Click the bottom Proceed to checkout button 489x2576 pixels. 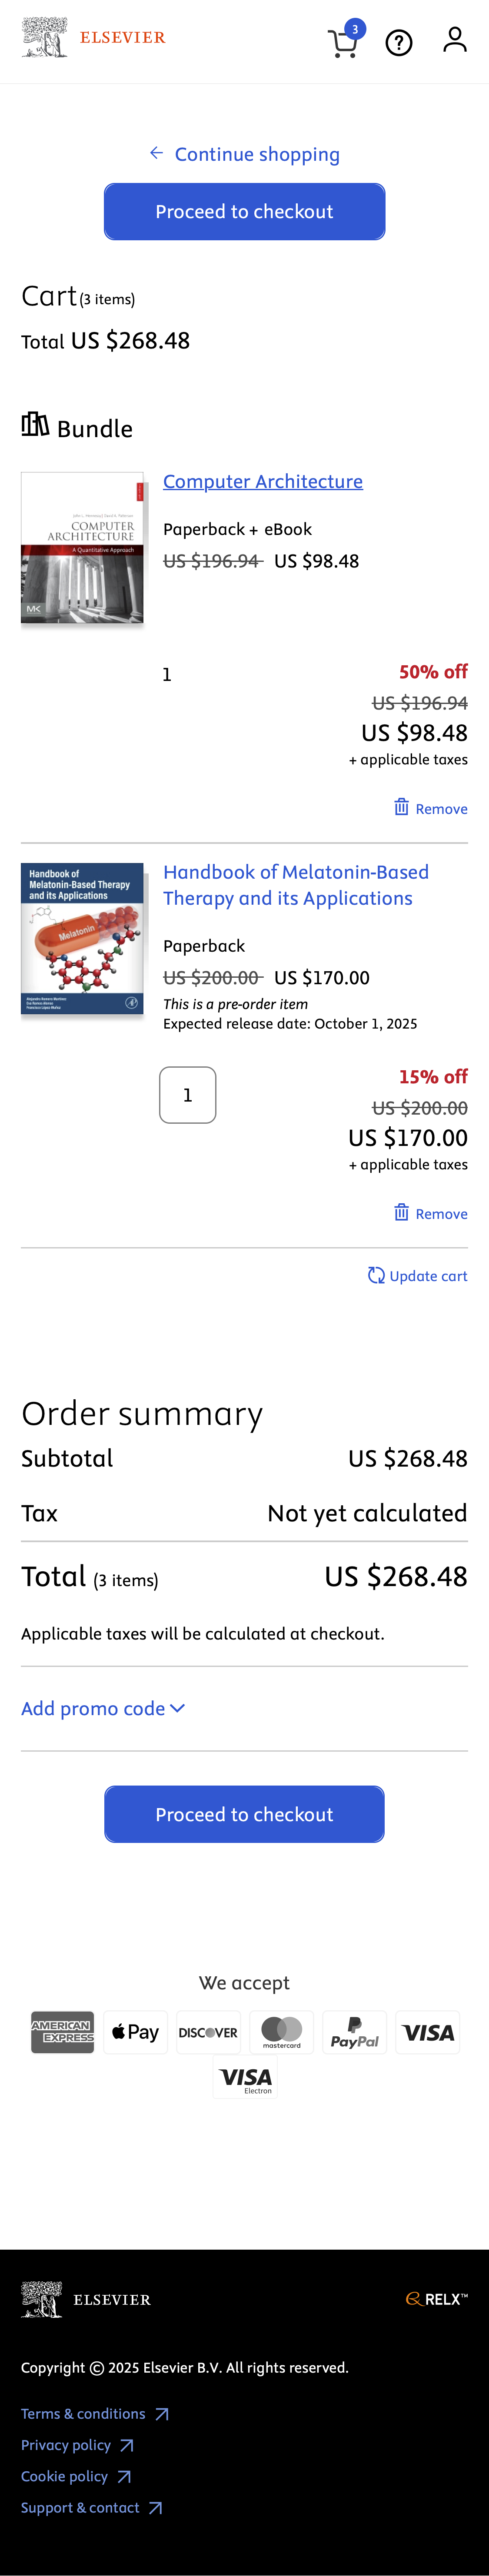point(244,1814)
